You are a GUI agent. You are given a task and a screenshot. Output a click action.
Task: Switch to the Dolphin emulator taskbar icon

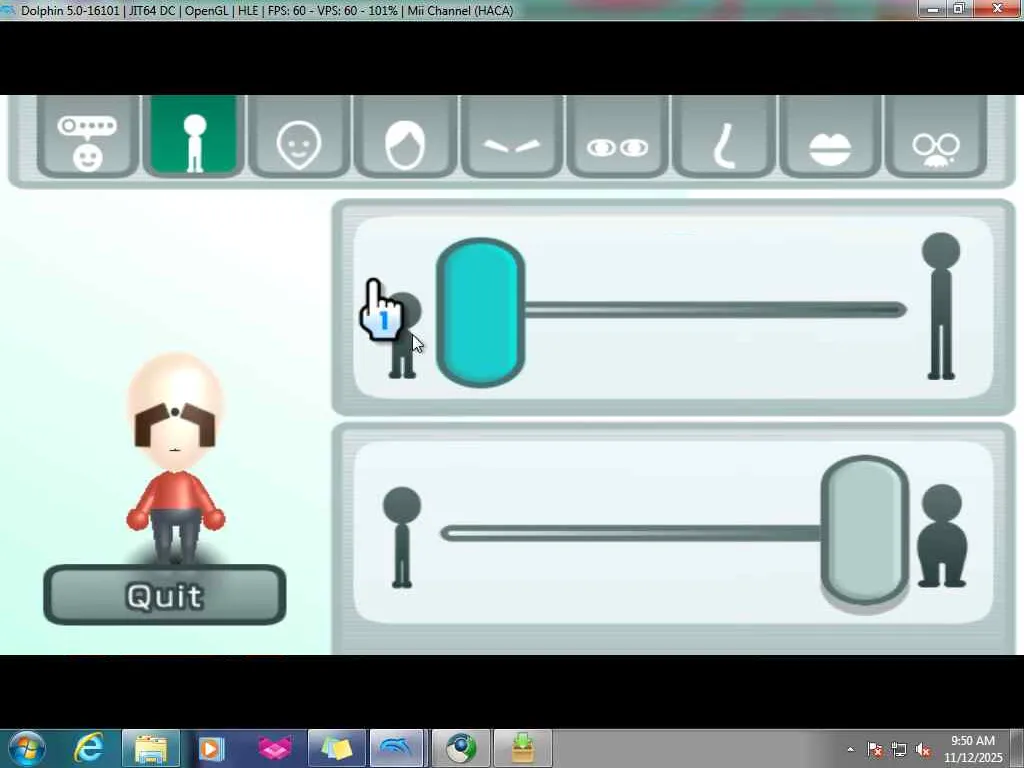[x=396, y=748]
